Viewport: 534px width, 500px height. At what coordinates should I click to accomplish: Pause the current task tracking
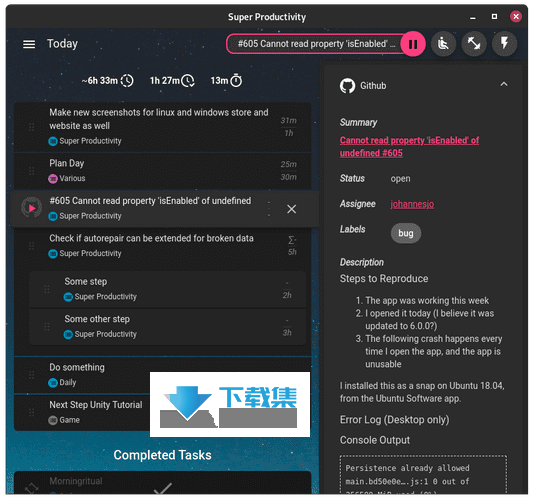click(413, 44)
